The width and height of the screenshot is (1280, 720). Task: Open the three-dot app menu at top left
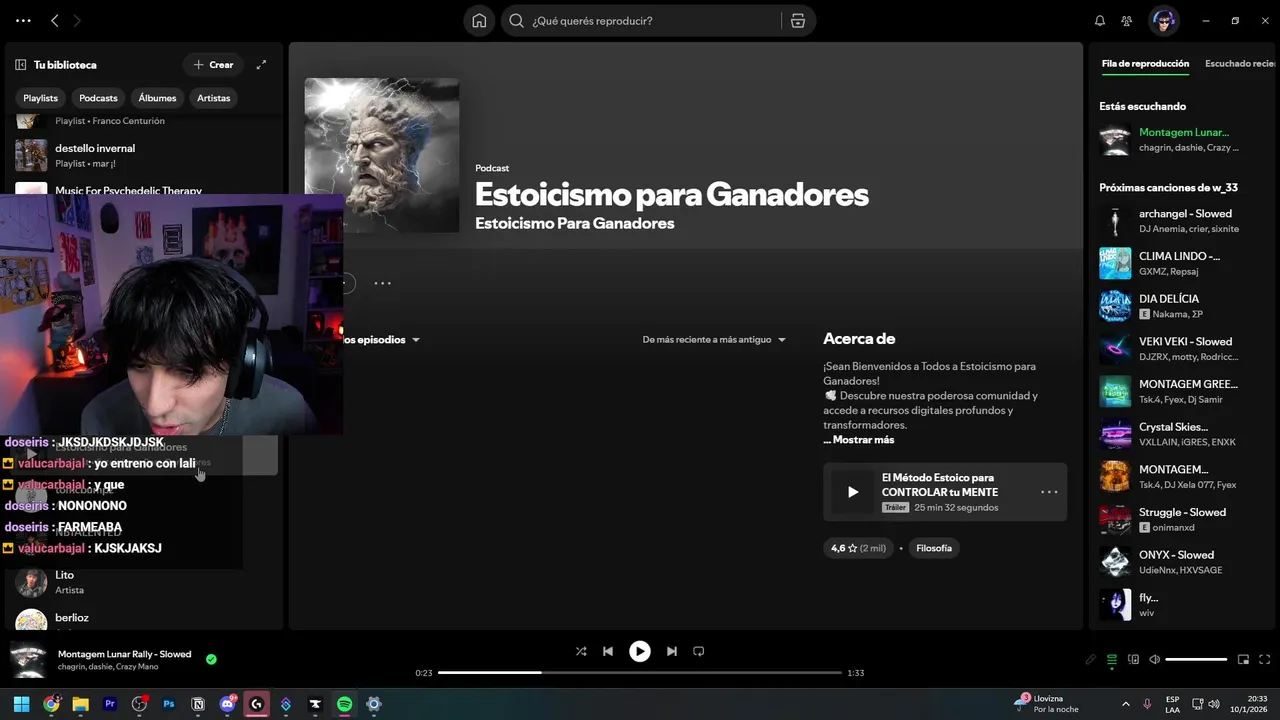tap(23, 21)
